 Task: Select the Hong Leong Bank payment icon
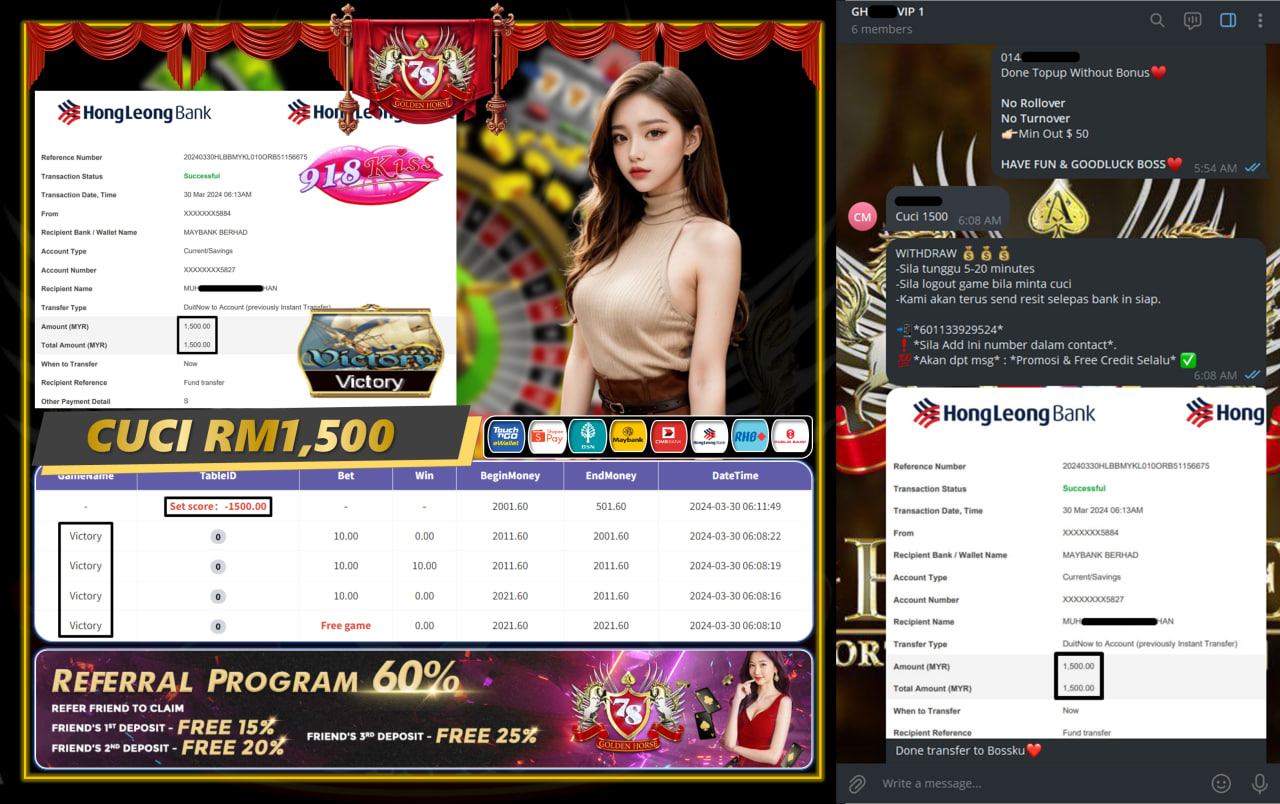709,436
